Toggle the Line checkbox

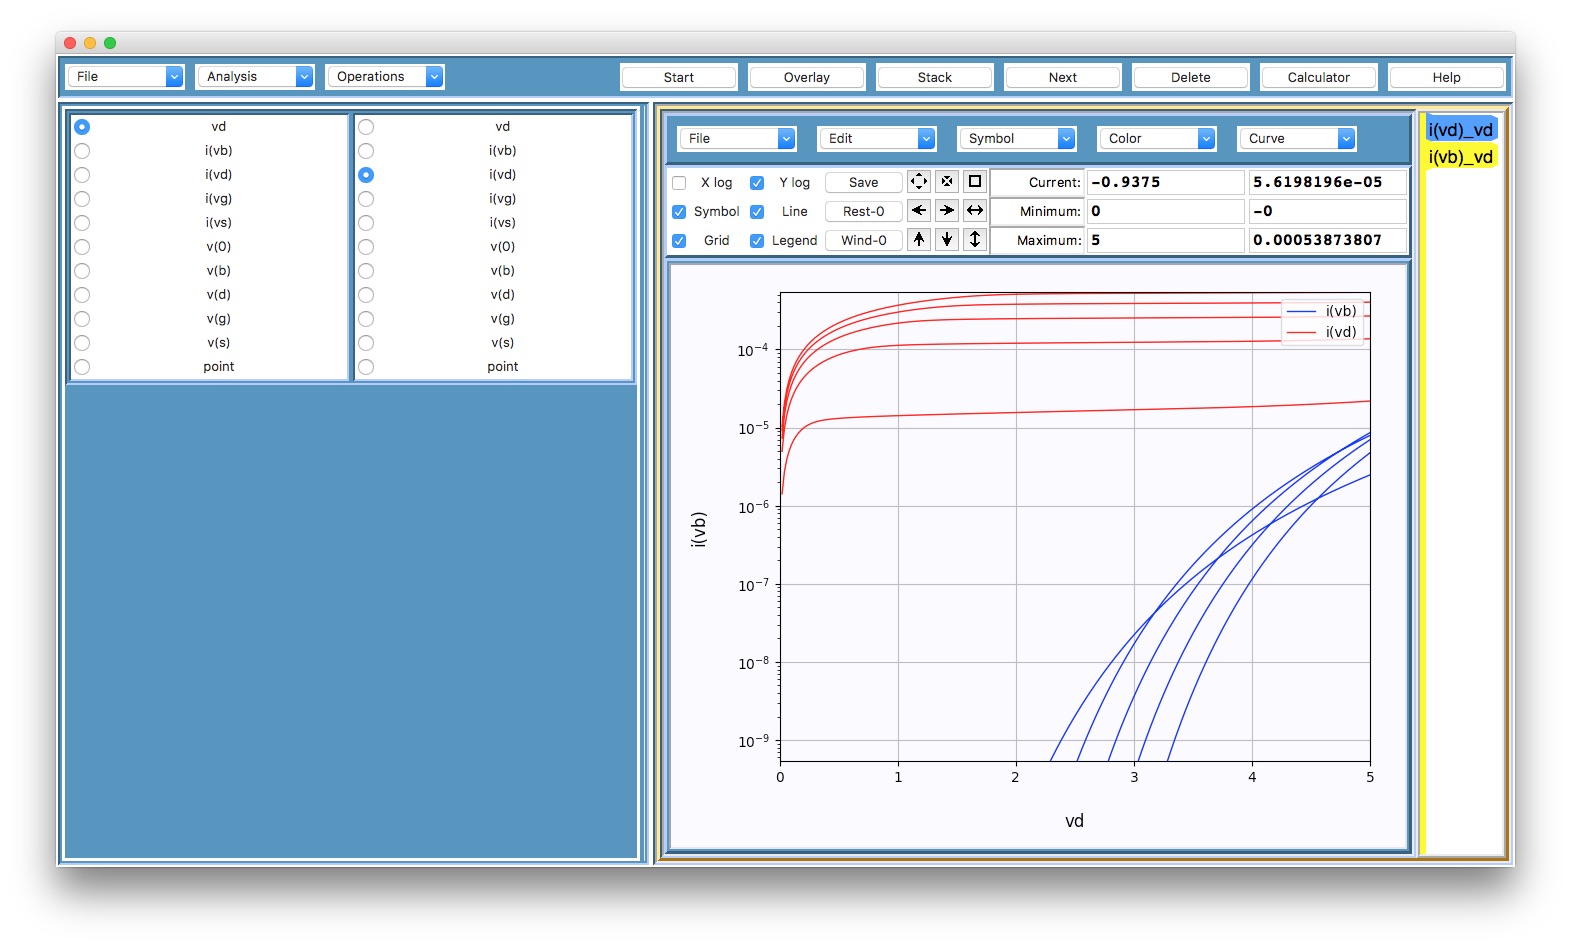pos(757,212)
